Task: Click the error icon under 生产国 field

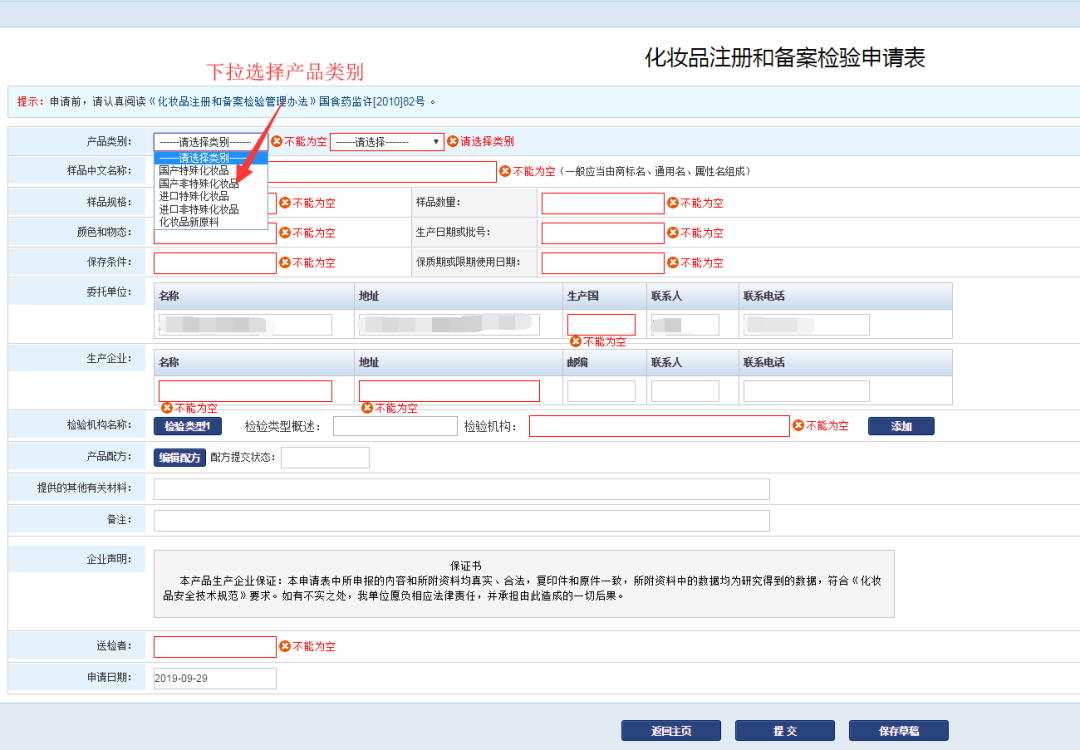Action: point(575,342)
